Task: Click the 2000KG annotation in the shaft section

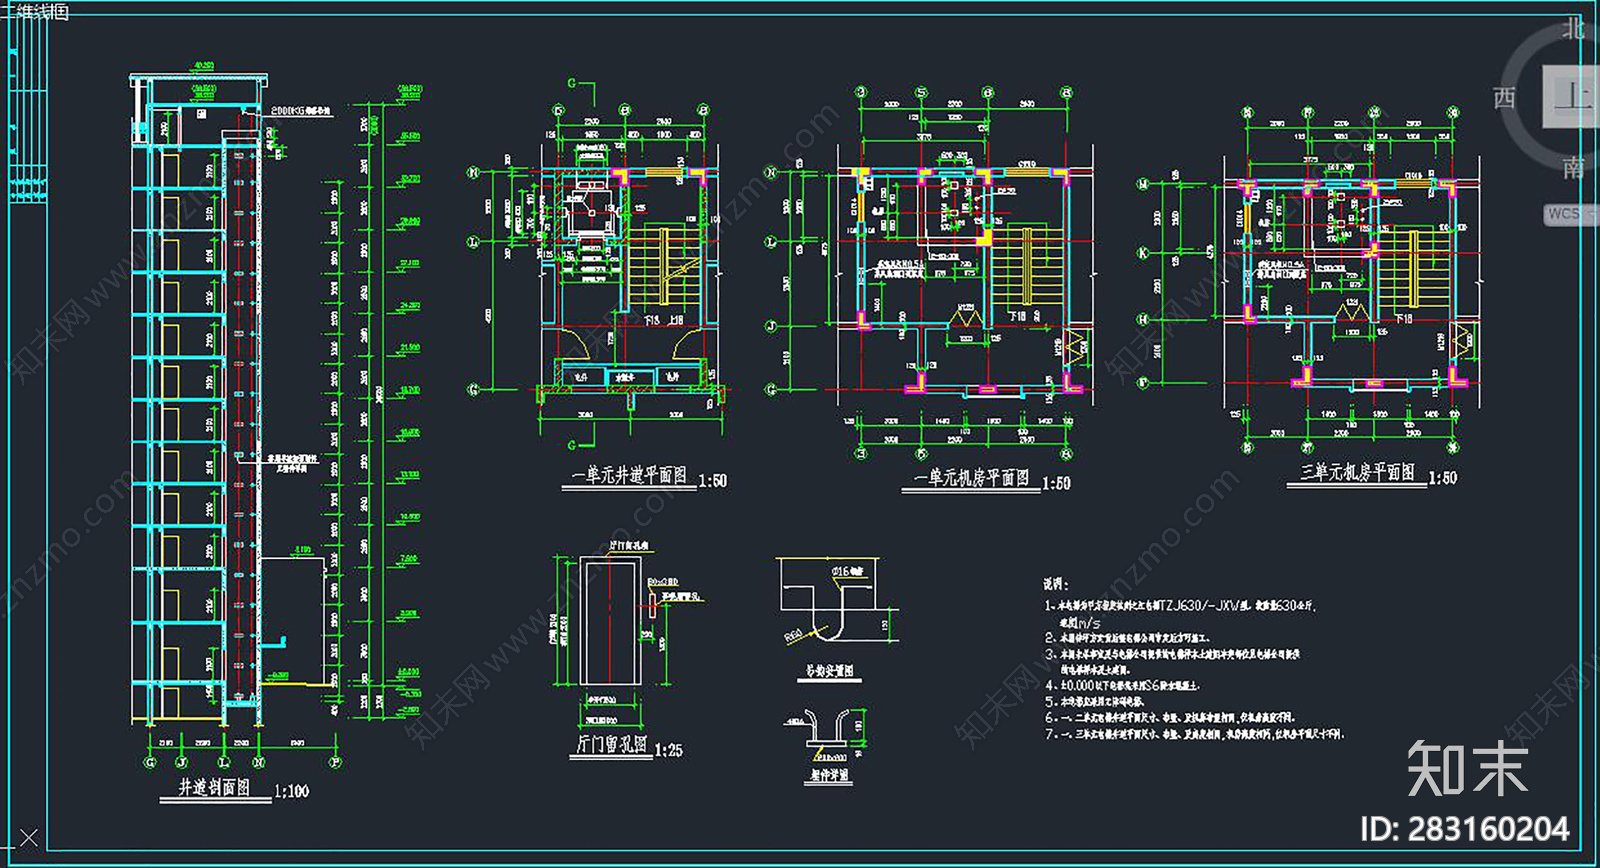Action: point(286,111)
